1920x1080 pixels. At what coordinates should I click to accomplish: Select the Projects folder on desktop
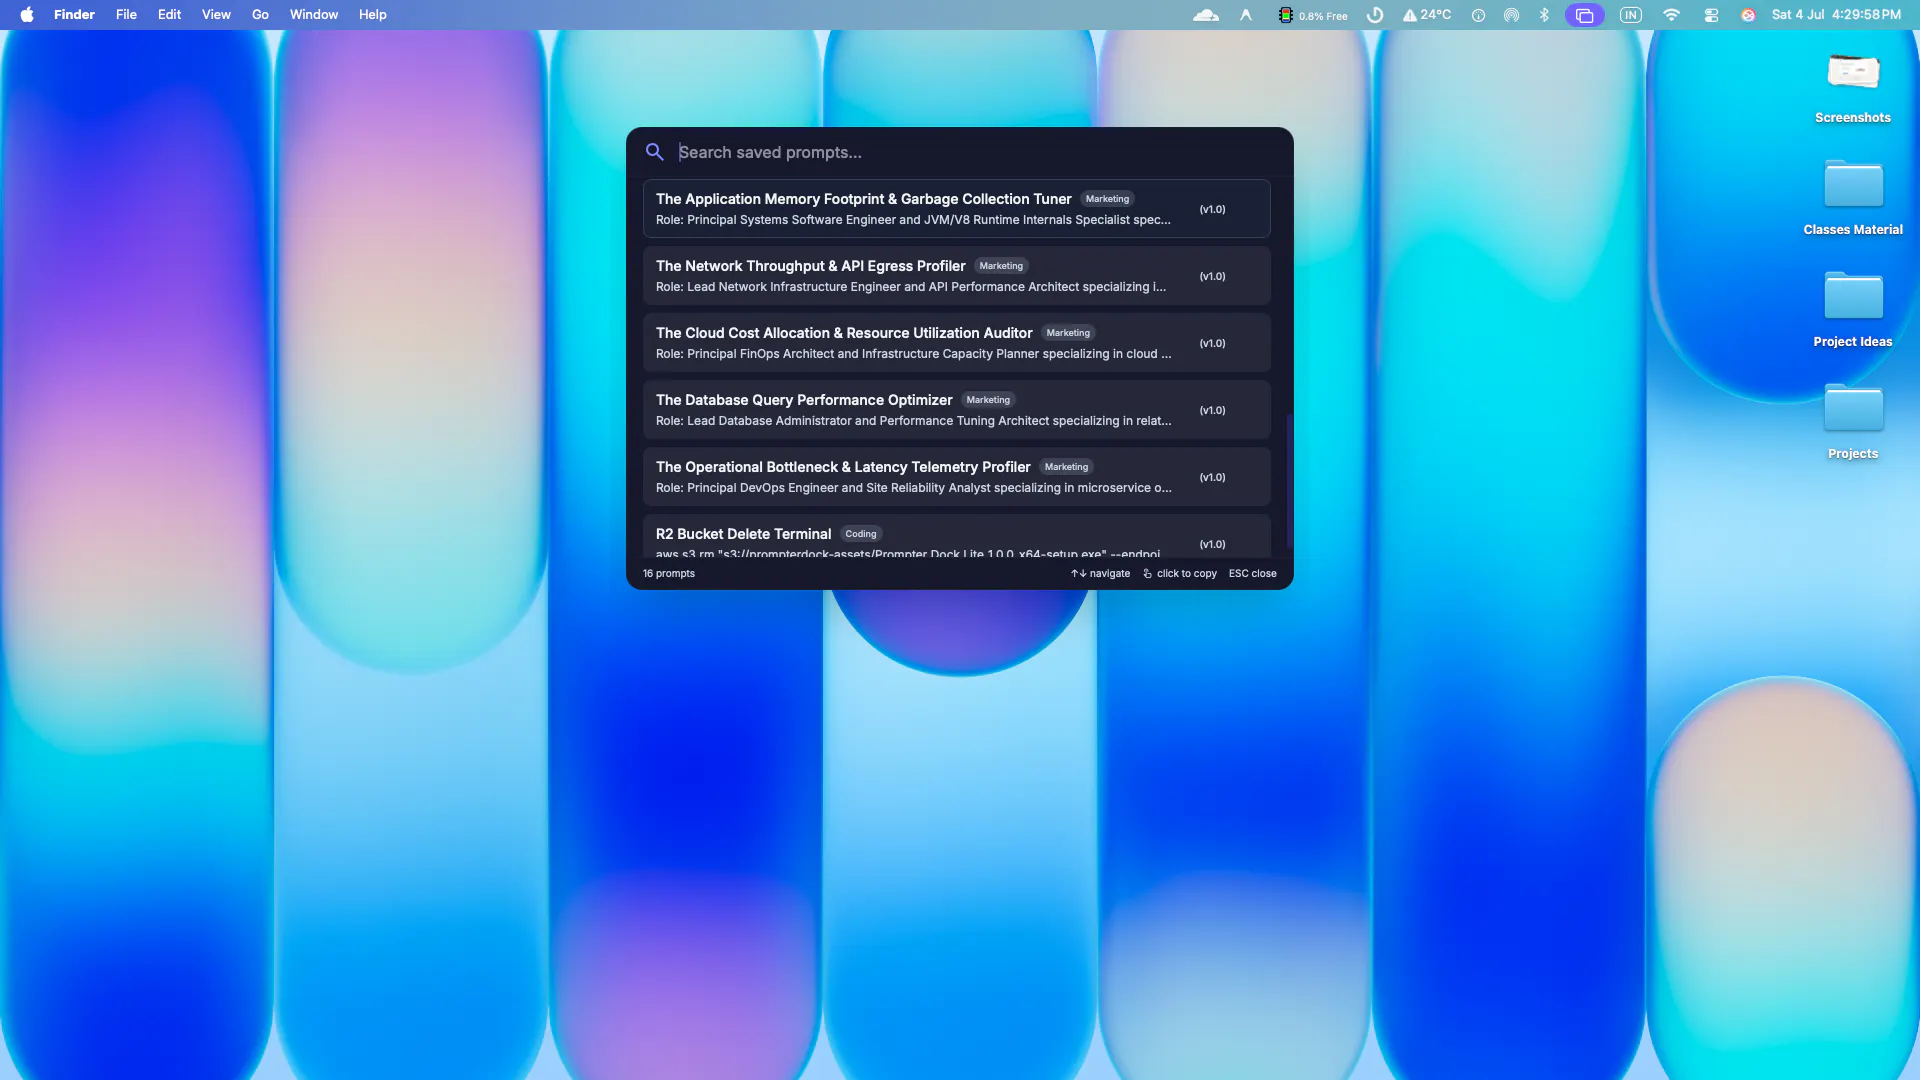click(x=1853, y=422)
